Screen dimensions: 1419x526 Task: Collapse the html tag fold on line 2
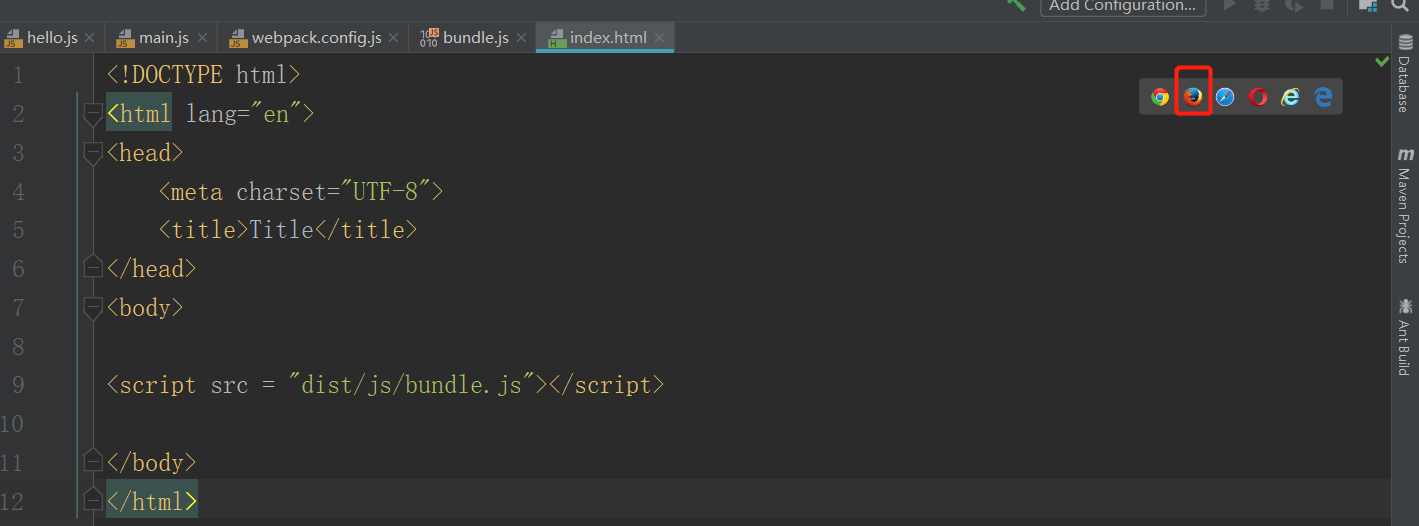click(93, 113)
